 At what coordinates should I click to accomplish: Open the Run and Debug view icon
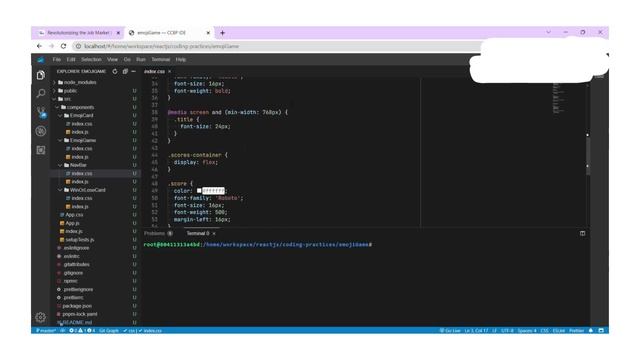[x=40, y=131]
